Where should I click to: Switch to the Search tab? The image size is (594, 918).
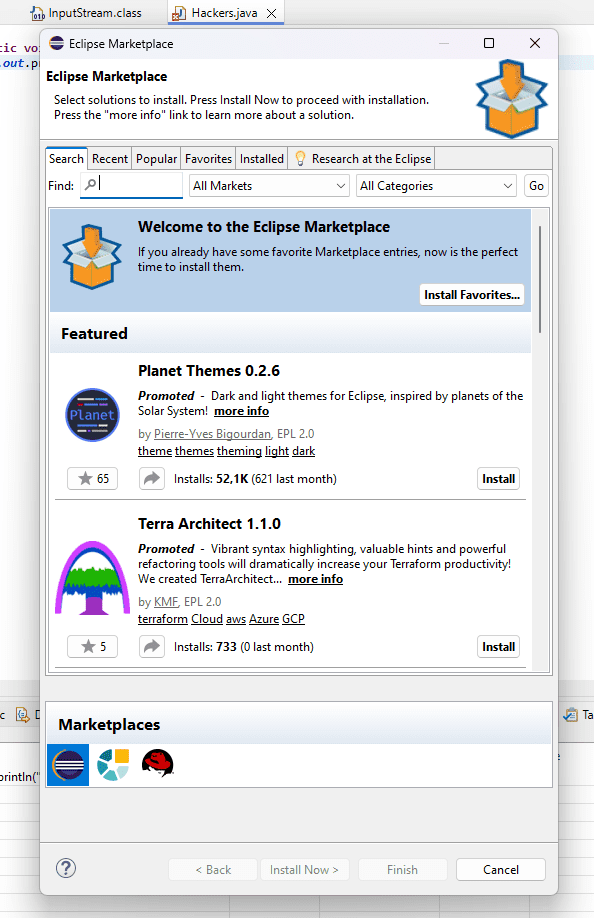[66, 159]
